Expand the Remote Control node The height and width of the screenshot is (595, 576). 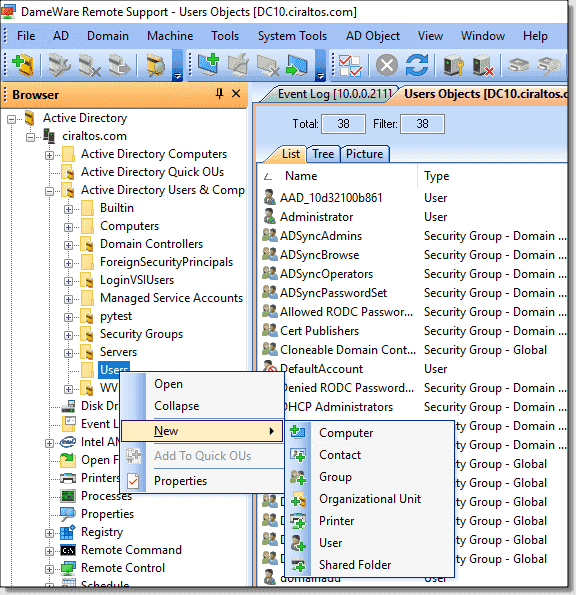tap(49, 569)
